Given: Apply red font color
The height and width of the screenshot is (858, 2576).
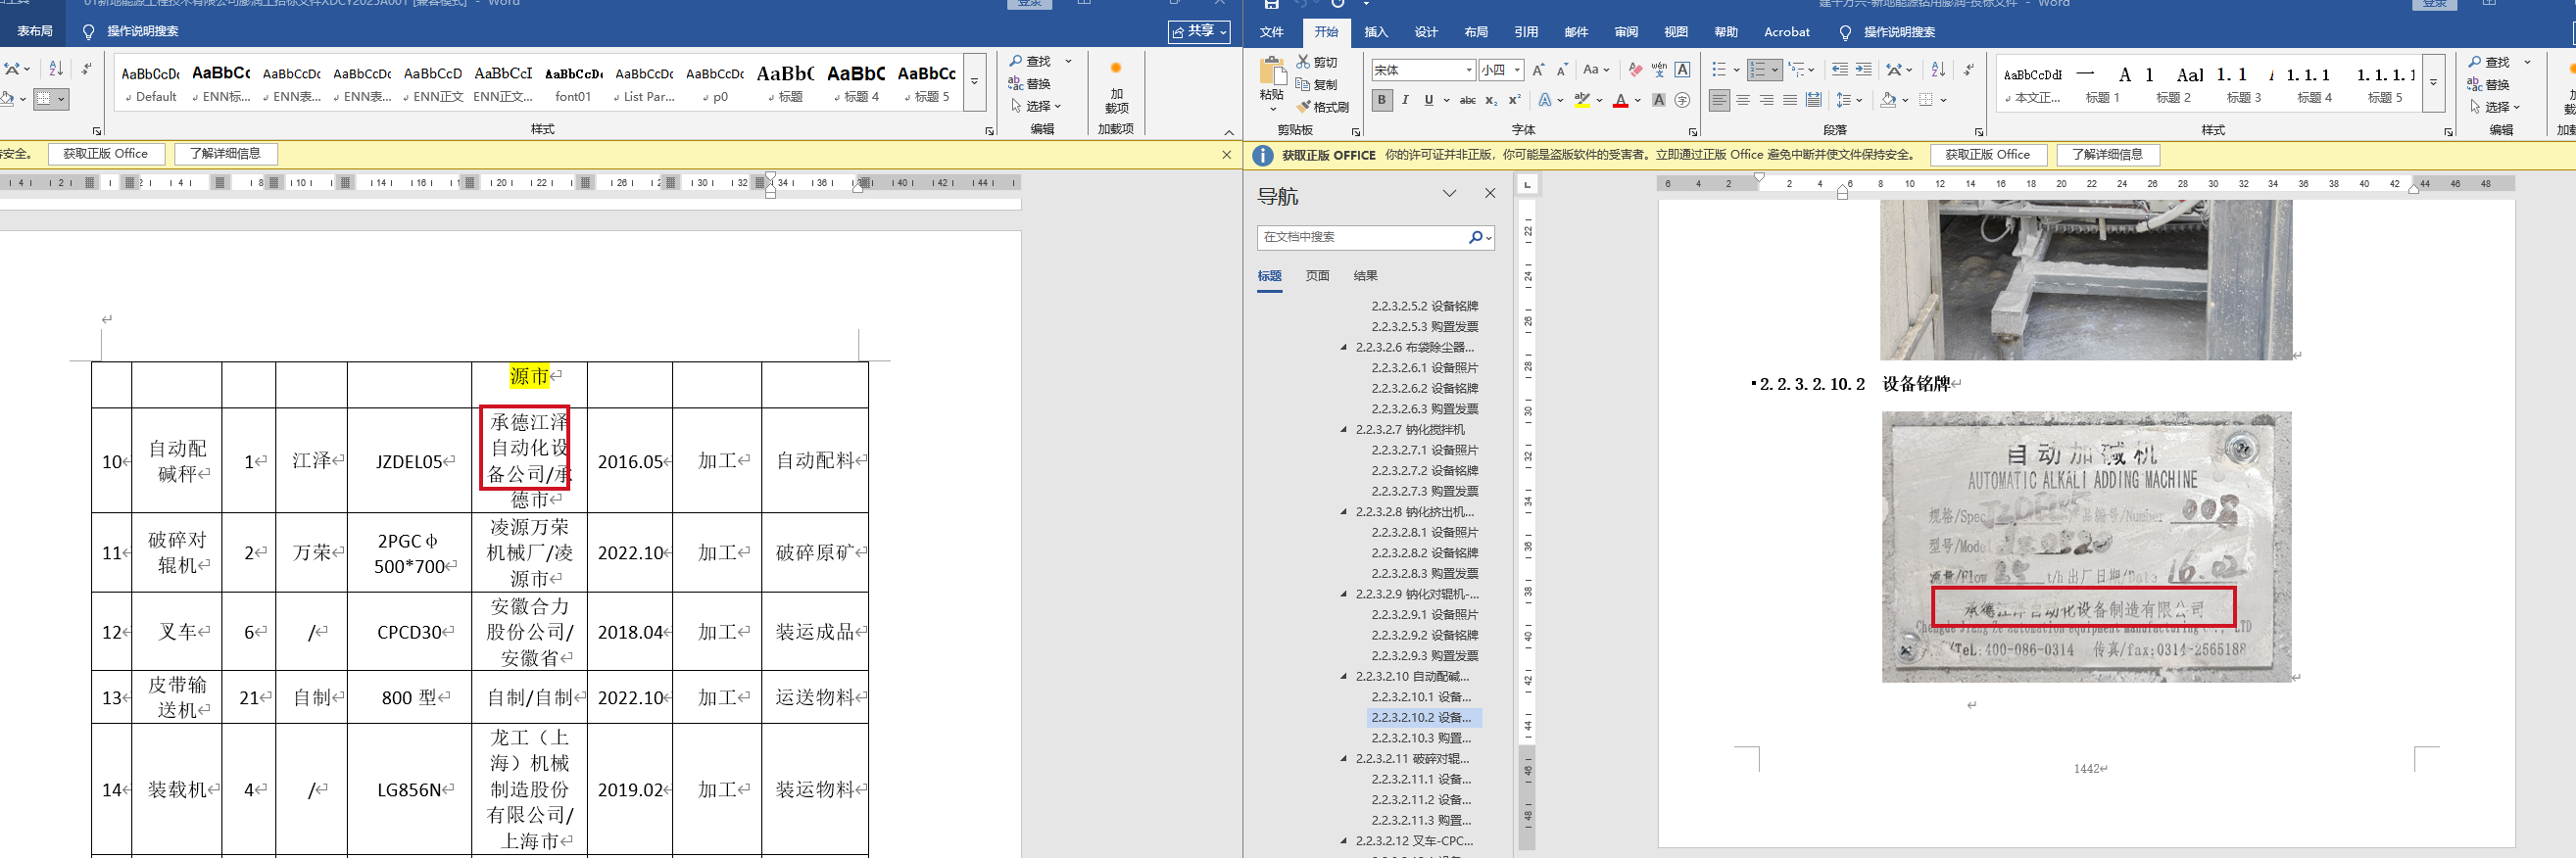Looking at the screenshot, I should [1620, 100].
